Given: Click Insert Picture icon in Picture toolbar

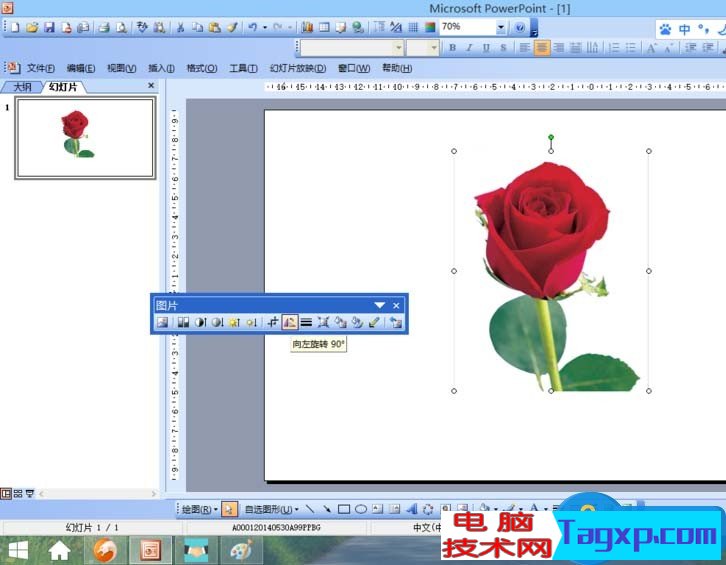Looking at the screenshot, I should click(162, 323).
